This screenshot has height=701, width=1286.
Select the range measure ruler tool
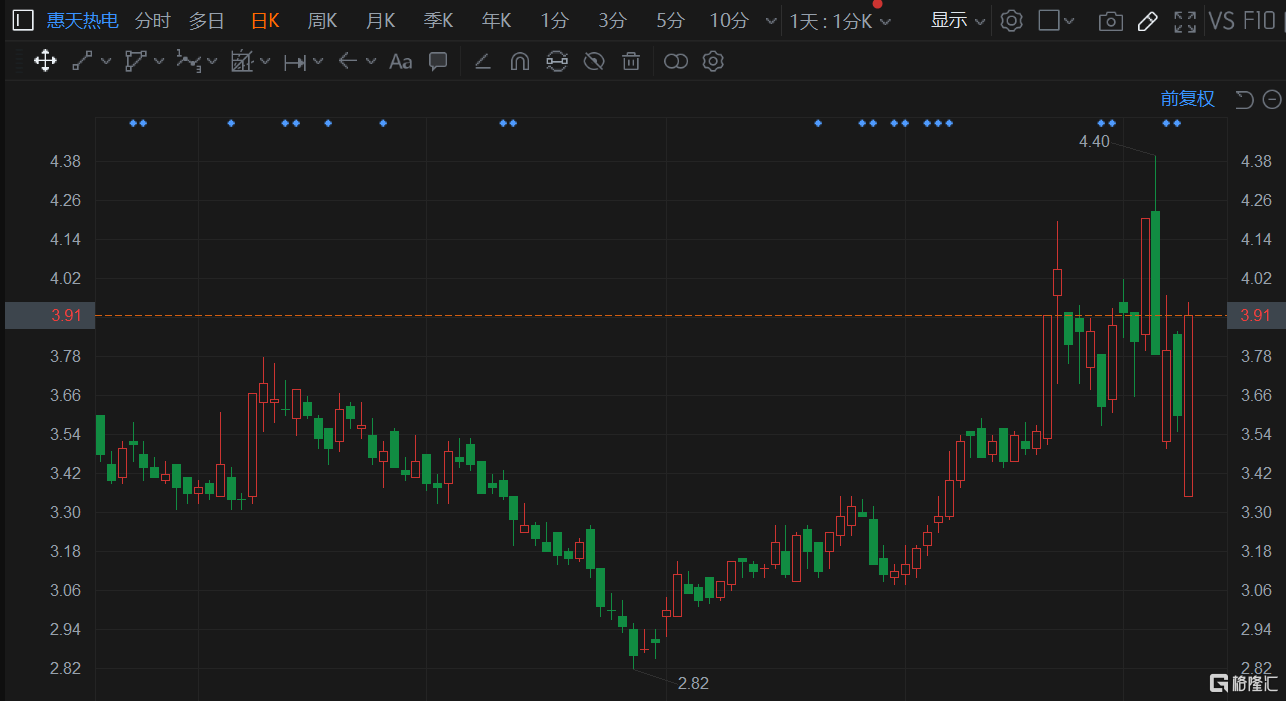(295, 62)
